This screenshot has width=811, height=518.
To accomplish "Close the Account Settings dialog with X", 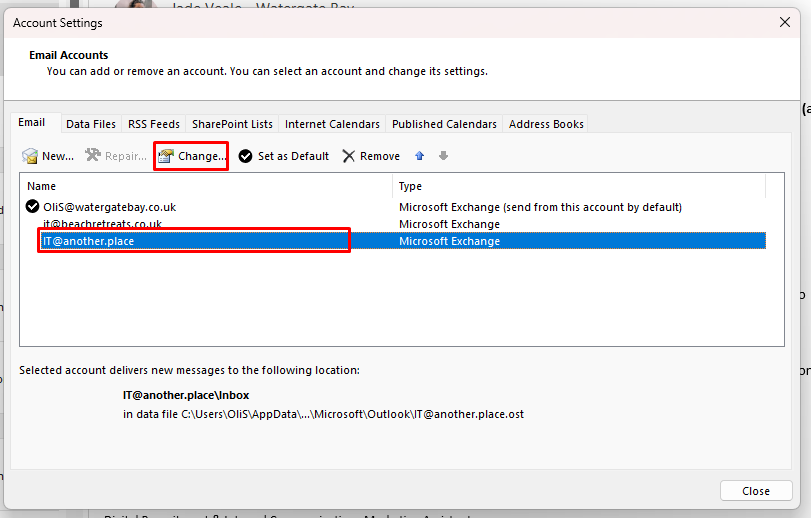I will (785, 22).
